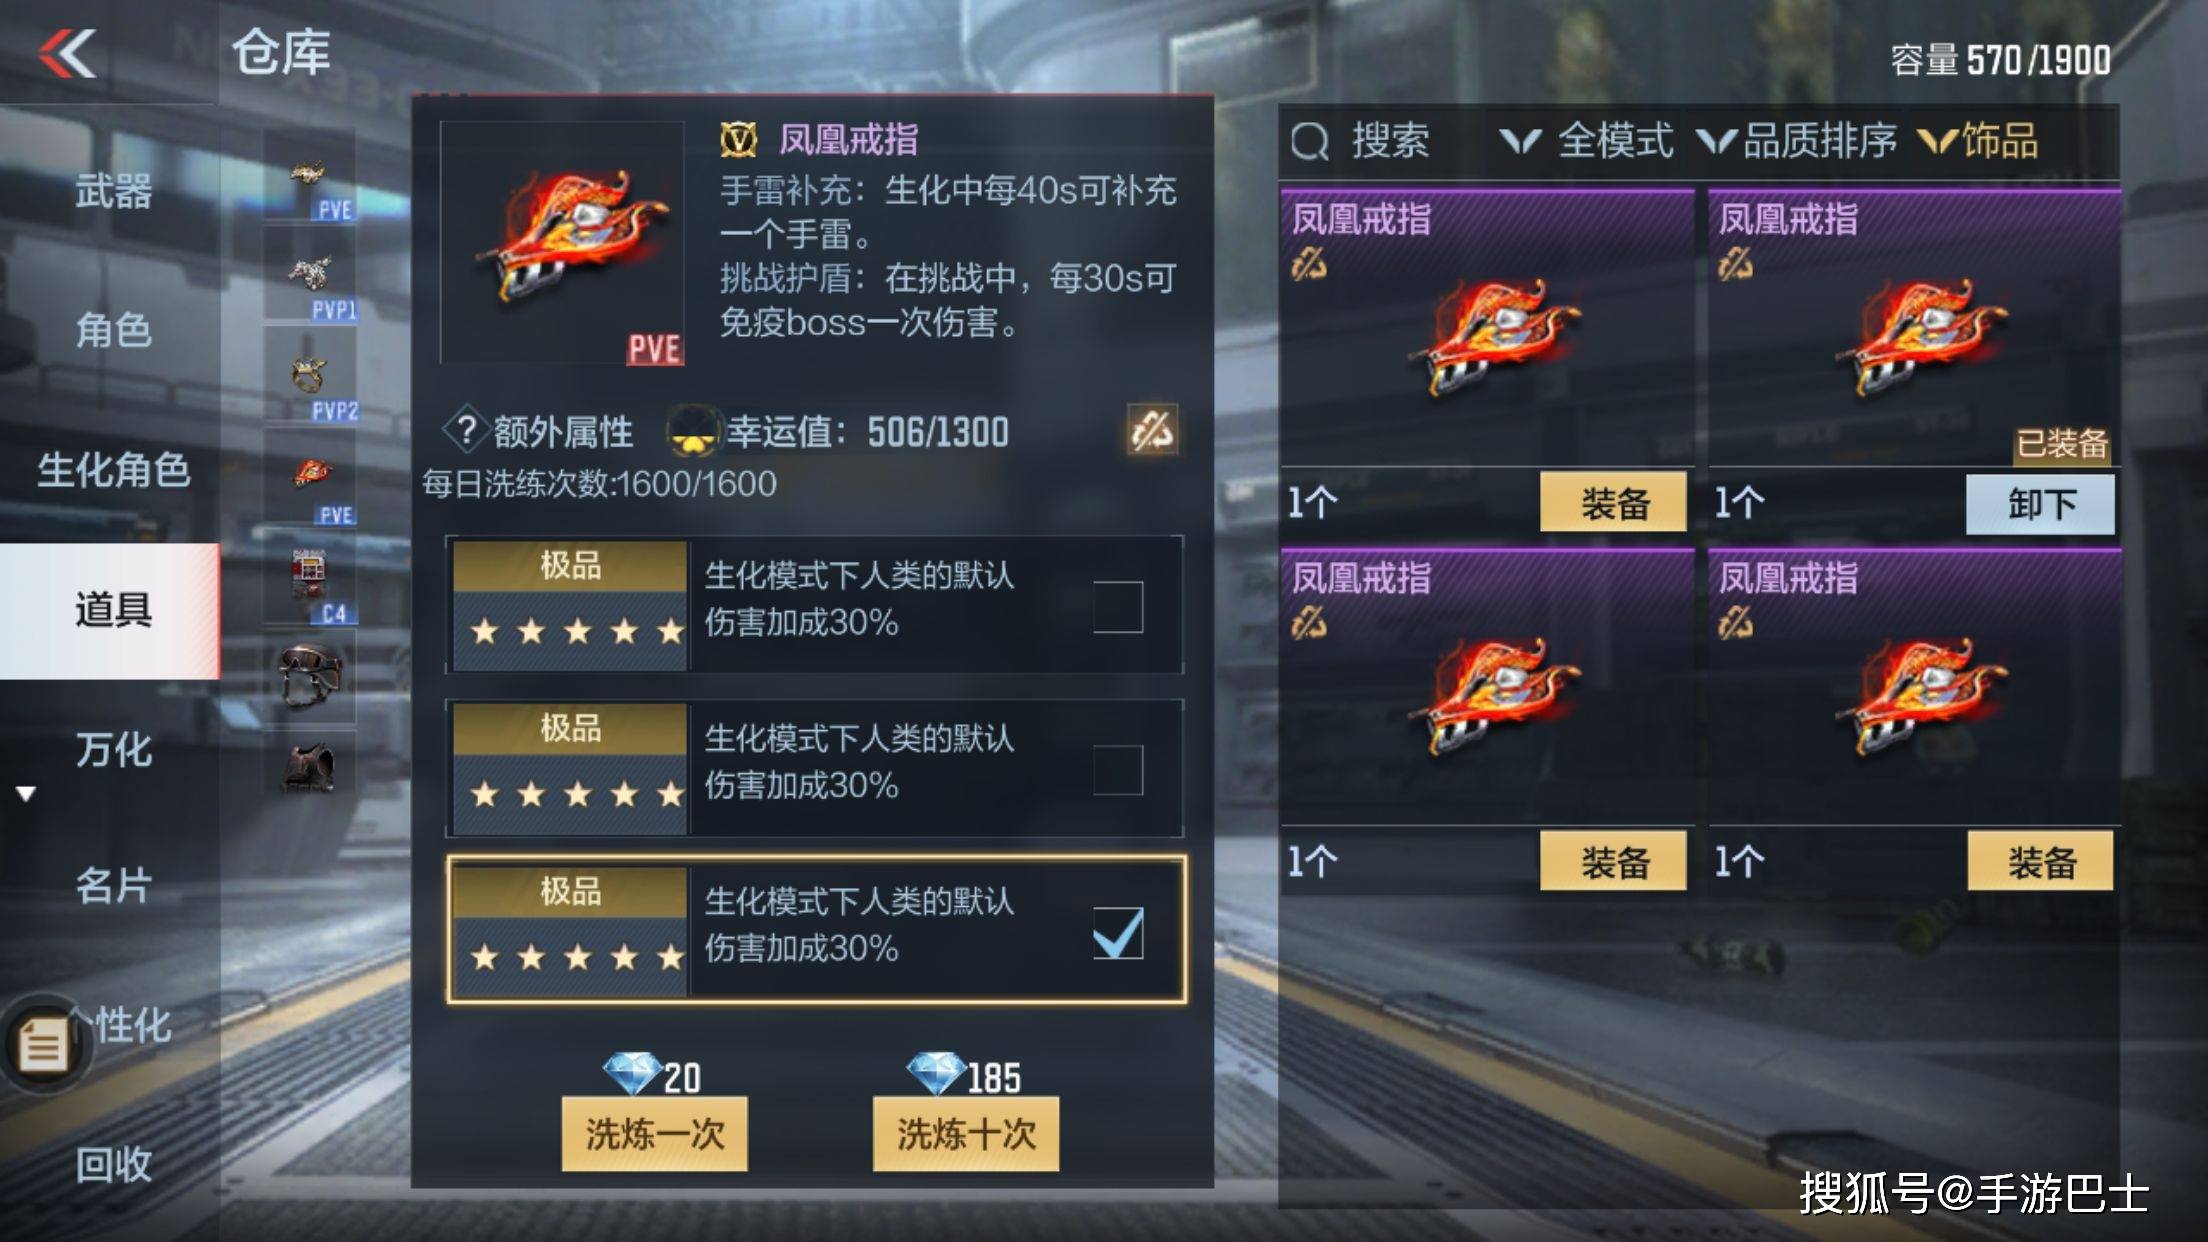Open the notes clipboard icon at bottom left
2208x1242 pixels.
(x=44, y=1045)
